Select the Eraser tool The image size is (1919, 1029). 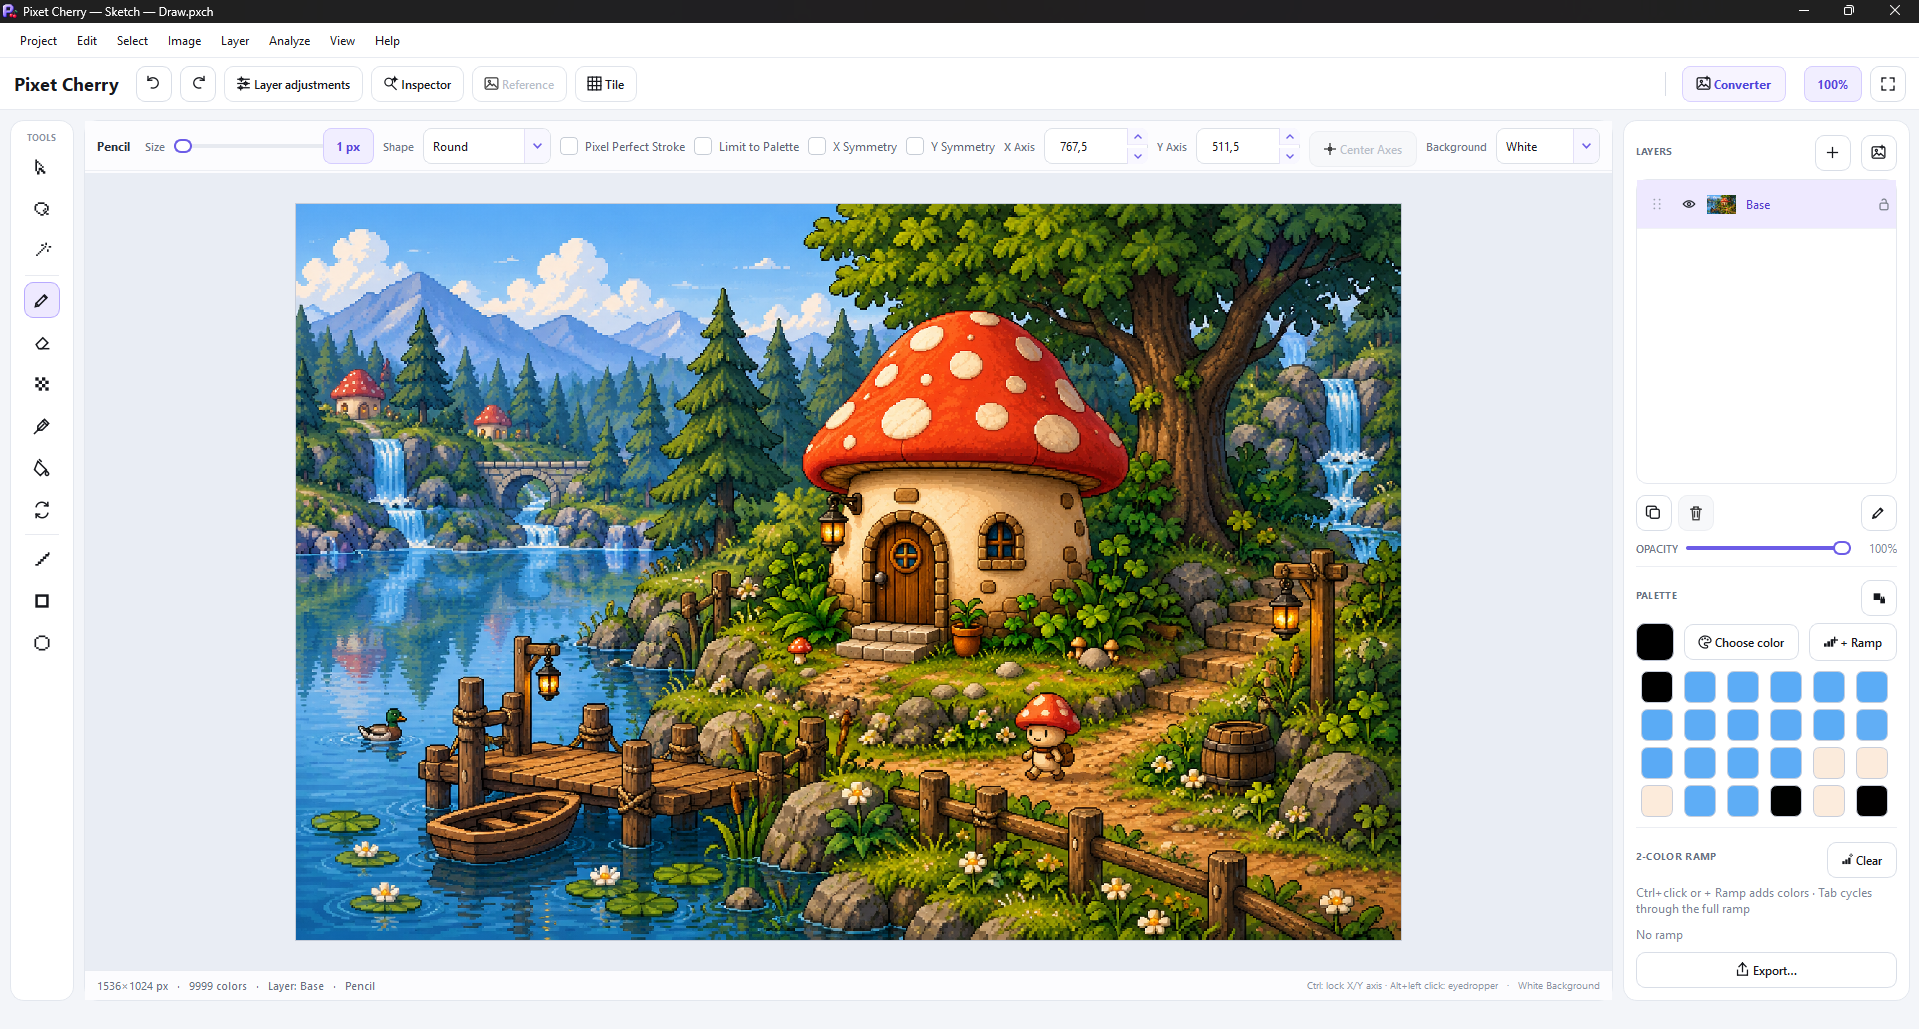point(42,344)
